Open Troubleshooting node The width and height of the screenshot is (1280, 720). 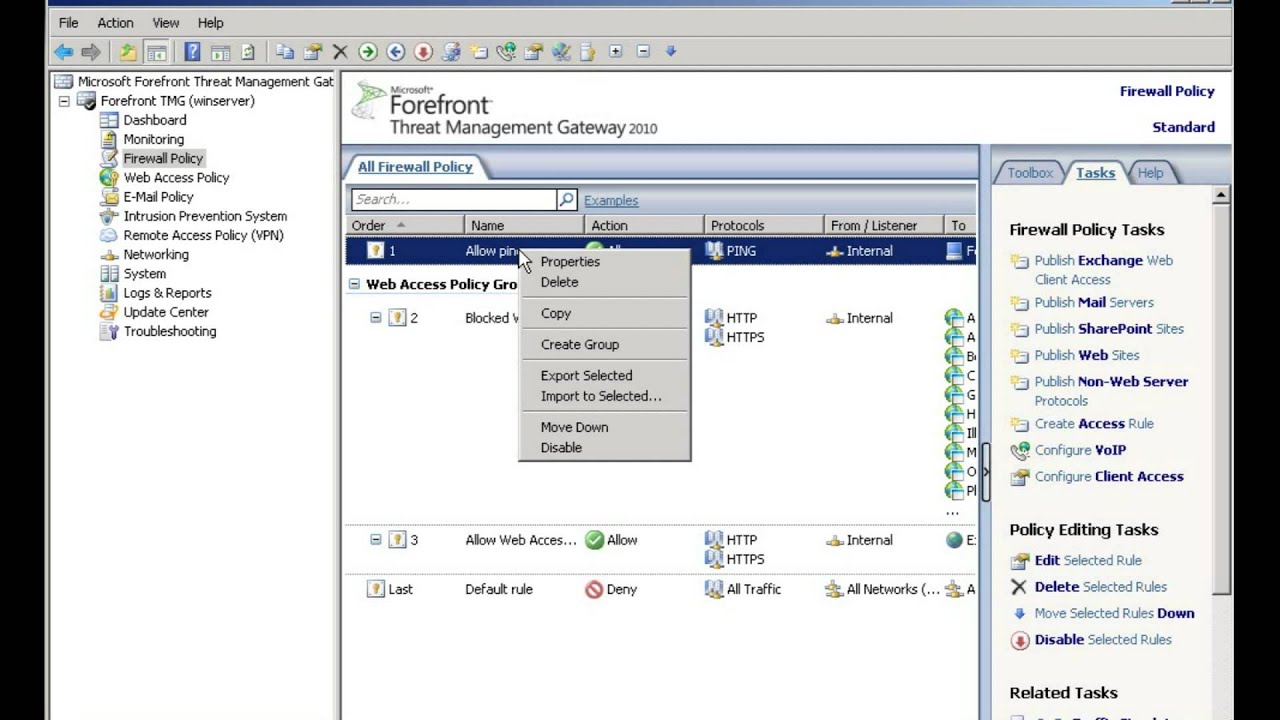[x=170, y=331]
